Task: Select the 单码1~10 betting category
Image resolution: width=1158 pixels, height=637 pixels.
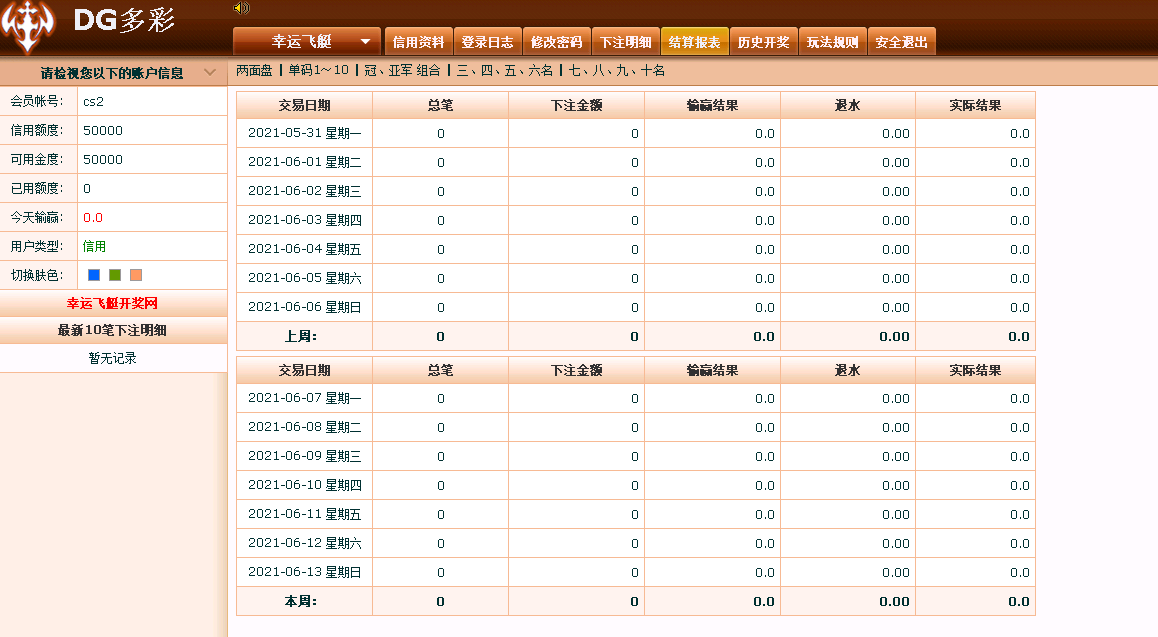Action: [x=319, y=71]
